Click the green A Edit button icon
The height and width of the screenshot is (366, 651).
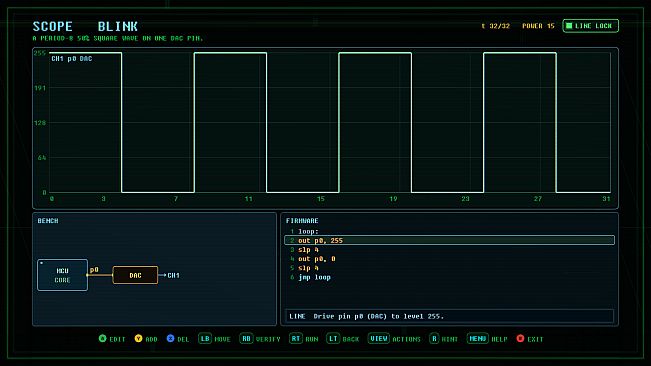[103, 339]
